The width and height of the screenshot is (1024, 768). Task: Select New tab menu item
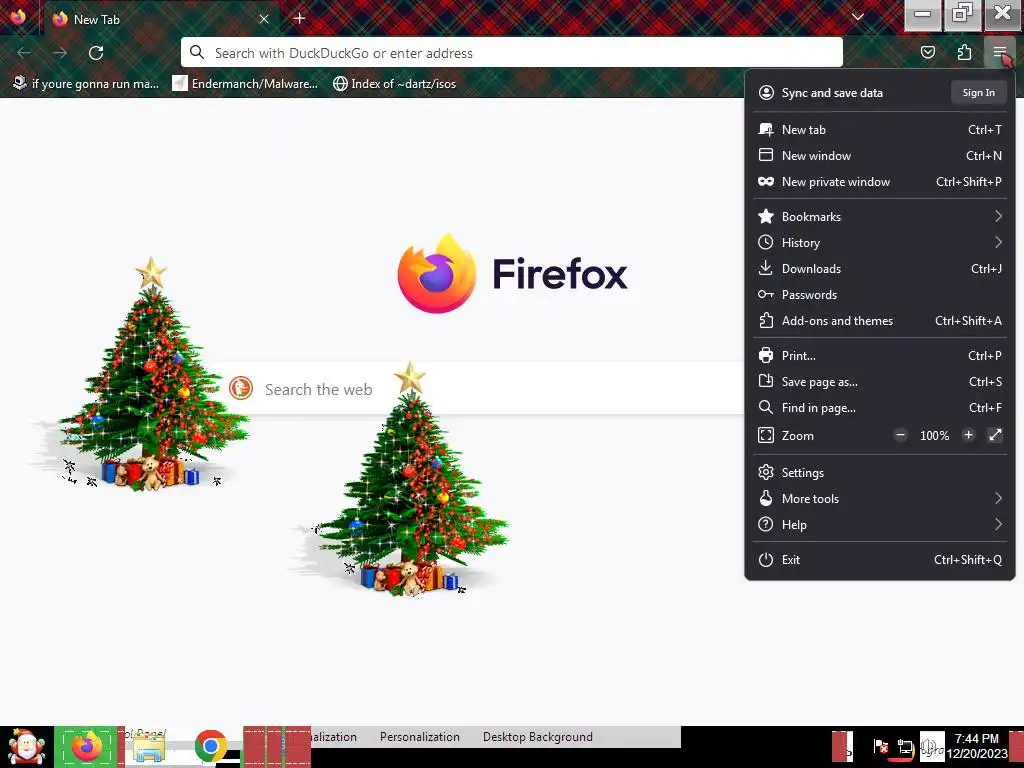coord(880,129)
